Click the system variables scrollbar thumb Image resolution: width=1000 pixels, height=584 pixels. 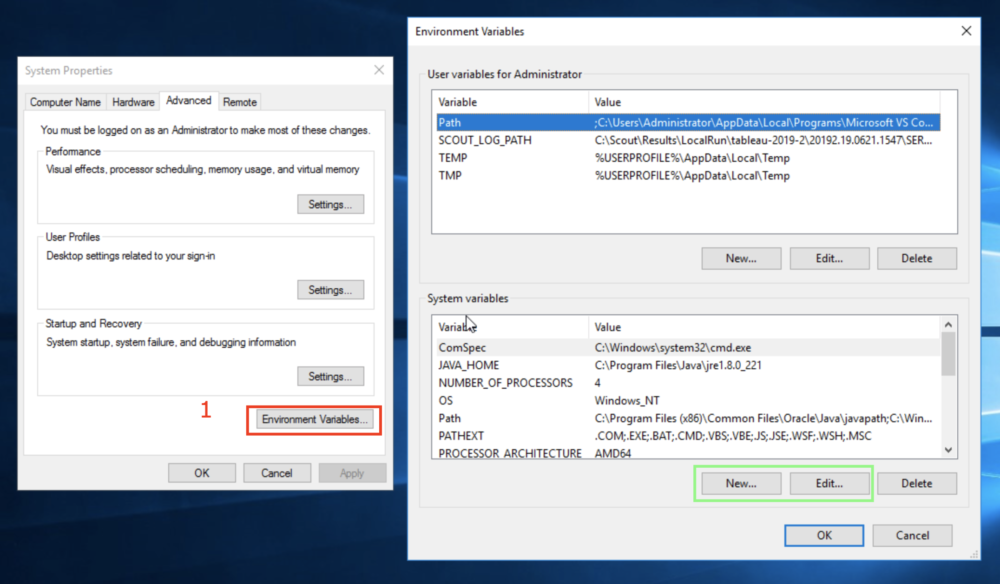tap(948, 354)
